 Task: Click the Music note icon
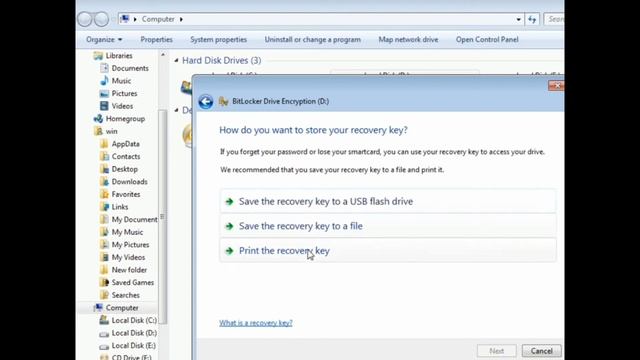coord(104,81)
